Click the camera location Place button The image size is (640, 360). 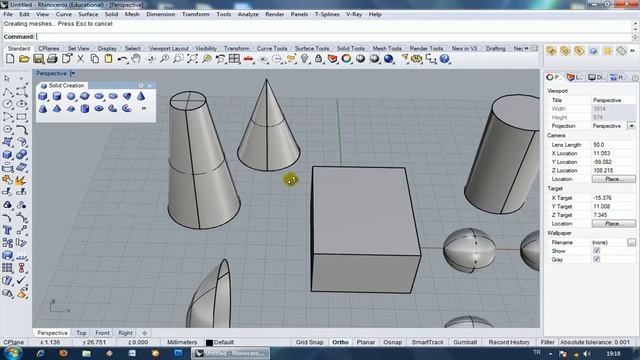(613, 179)
